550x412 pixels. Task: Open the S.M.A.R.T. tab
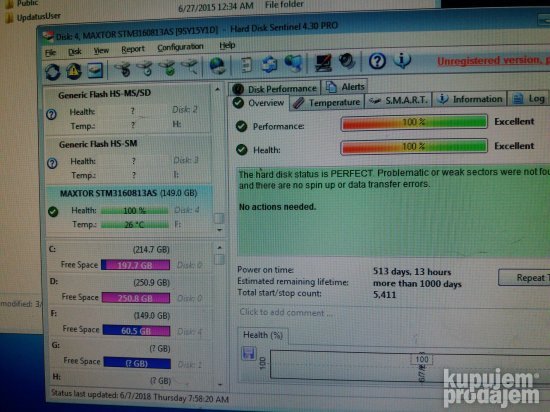point(398,101)
